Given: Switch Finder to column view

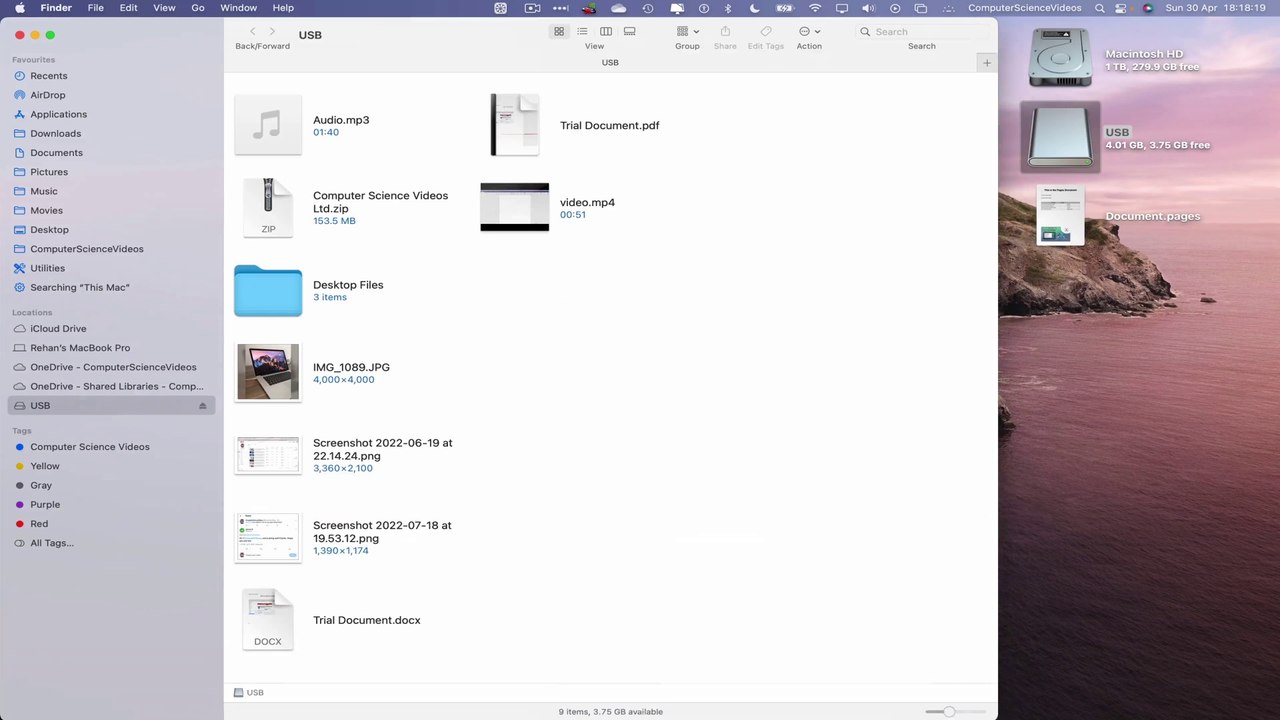Looking at the screenshot, I should pyautogui.click(x=606, y=32).
